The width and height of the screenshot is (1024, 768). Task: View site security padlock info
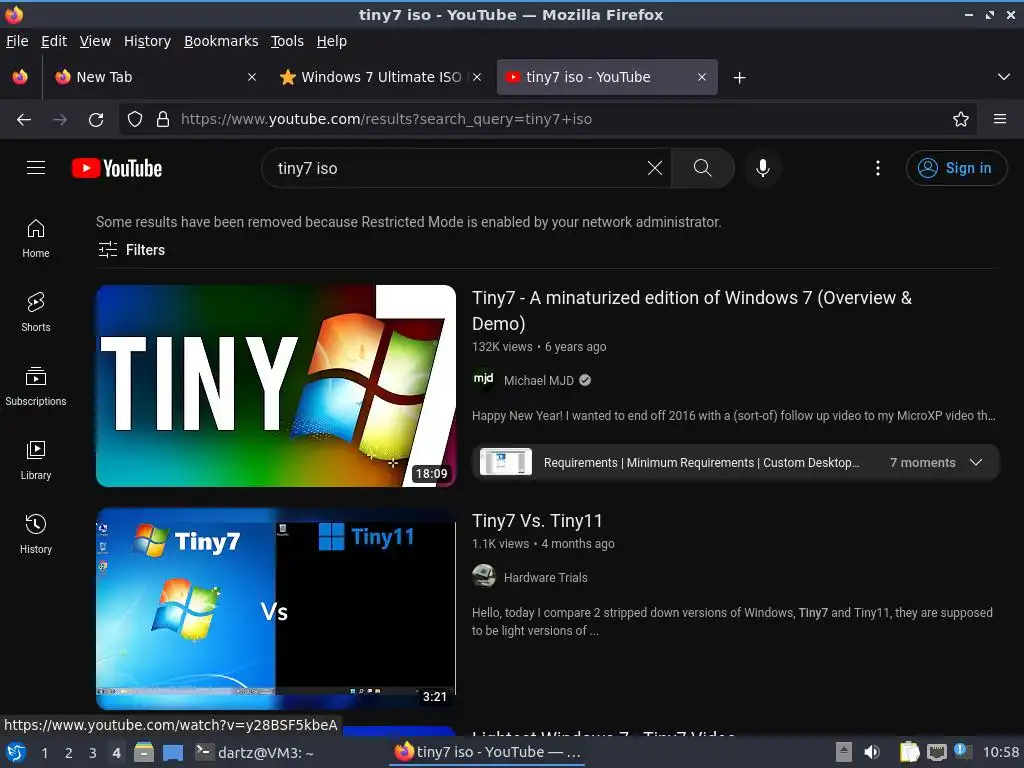(163, 120)
